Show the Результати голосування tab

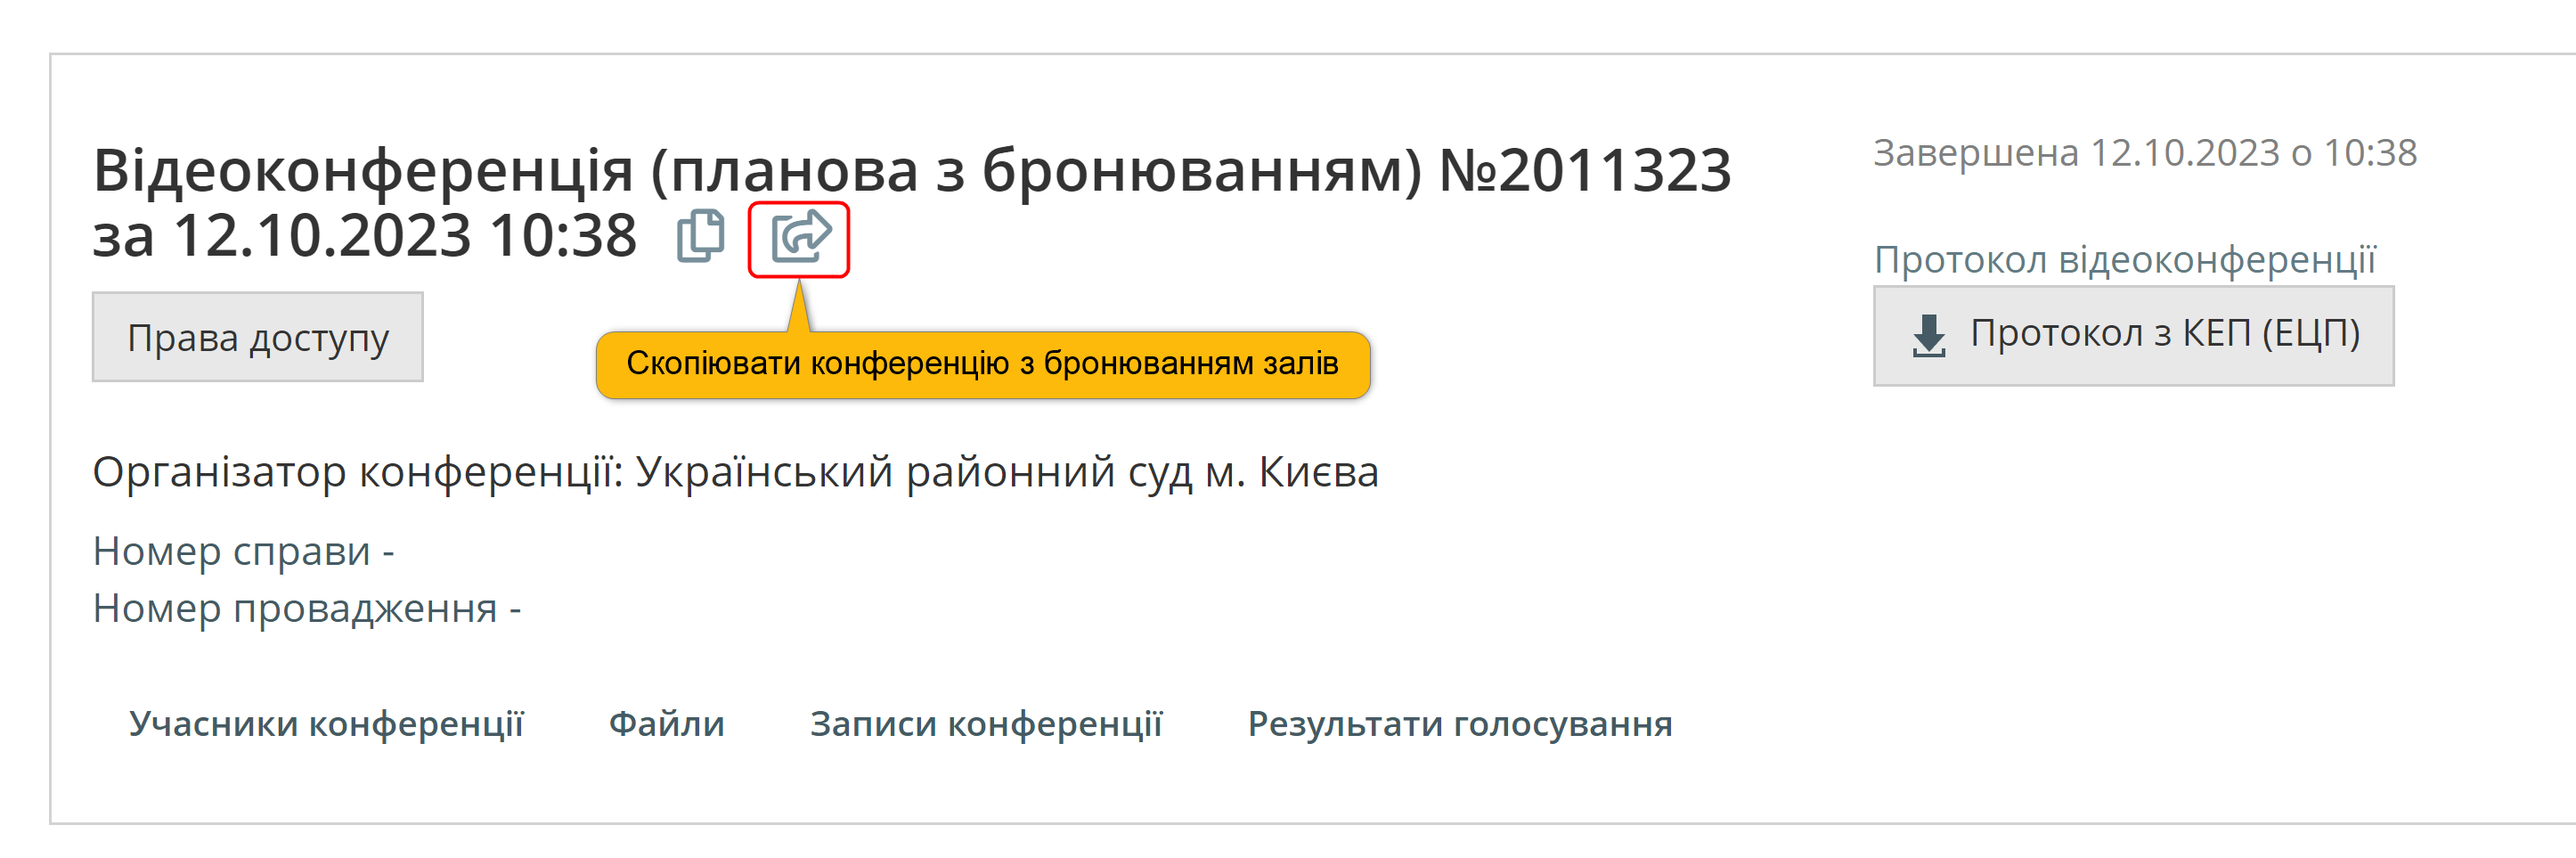coord(1460,723)
